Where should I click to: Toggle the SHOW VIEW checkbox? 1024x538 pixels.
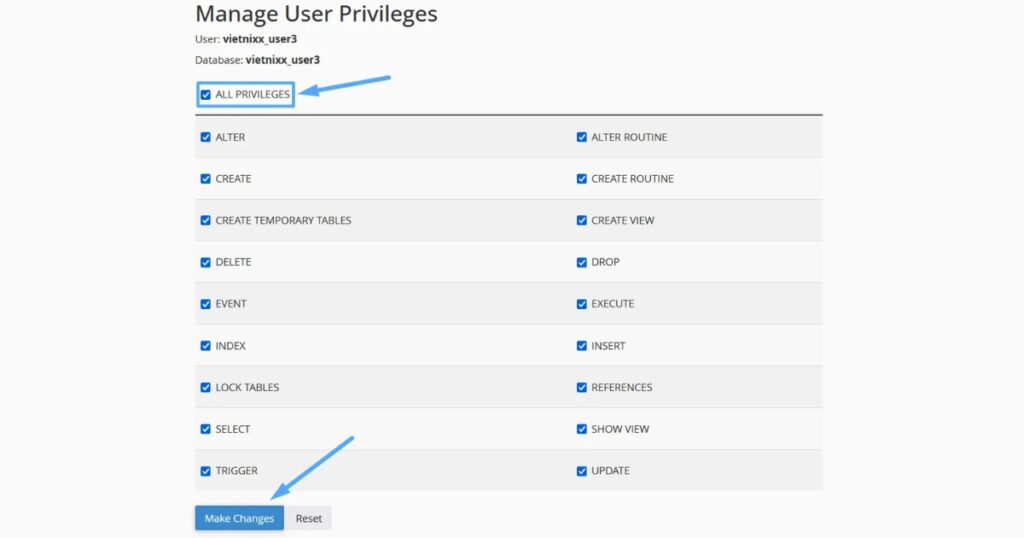[581, 429]
